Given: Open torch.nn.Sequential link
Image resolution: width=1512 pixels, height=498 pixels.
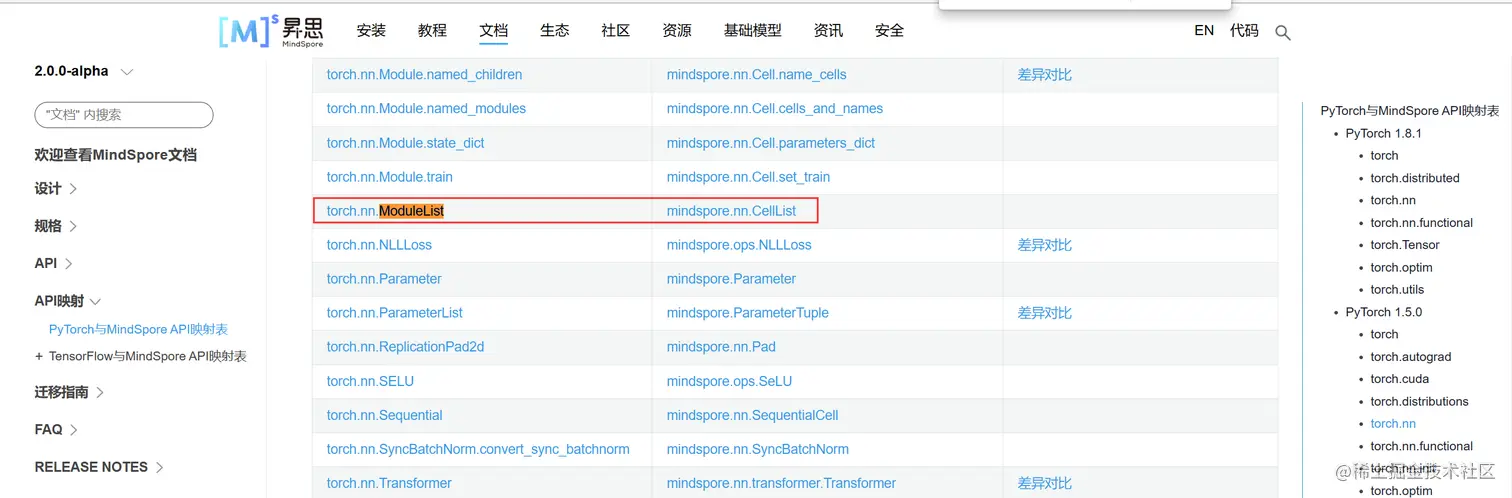Looking at the screenshot, I should pyautogui.click(x=384, y=415).
